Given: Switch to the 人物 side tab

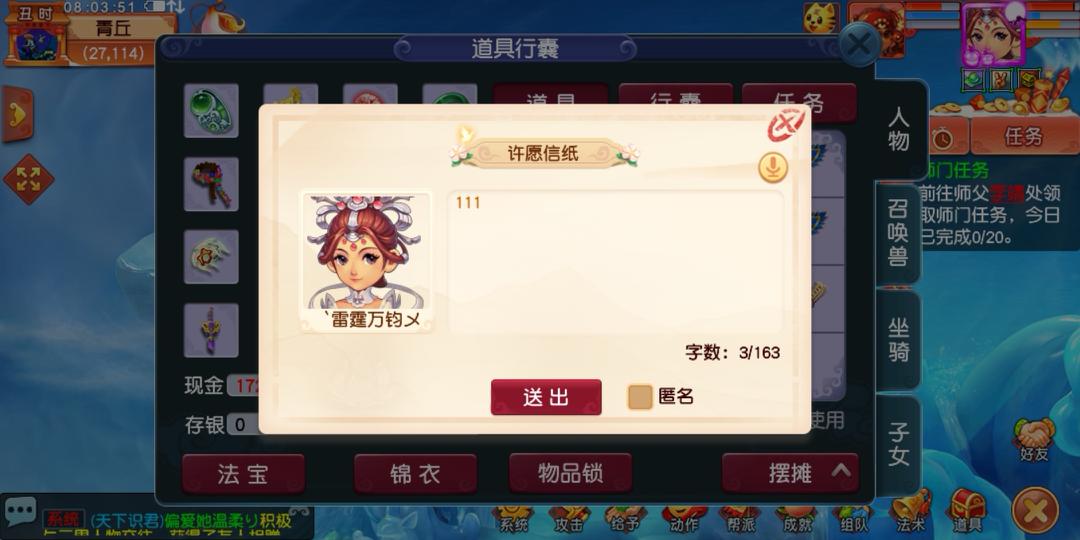Looking at the screenshot, I should pos(898,129).
